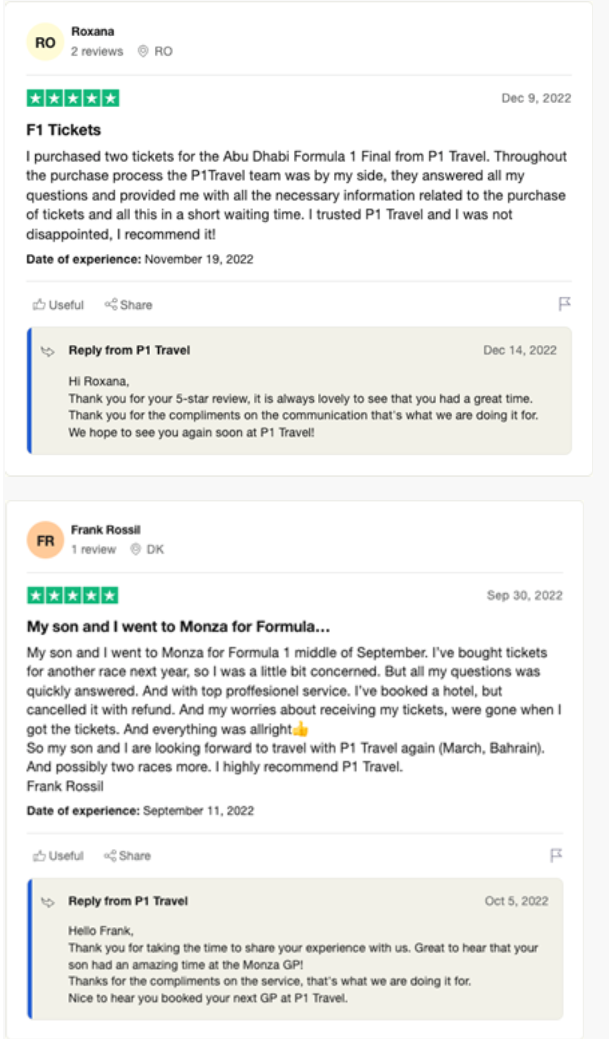Open "My son and I went to Monza" title

point(177,627)
